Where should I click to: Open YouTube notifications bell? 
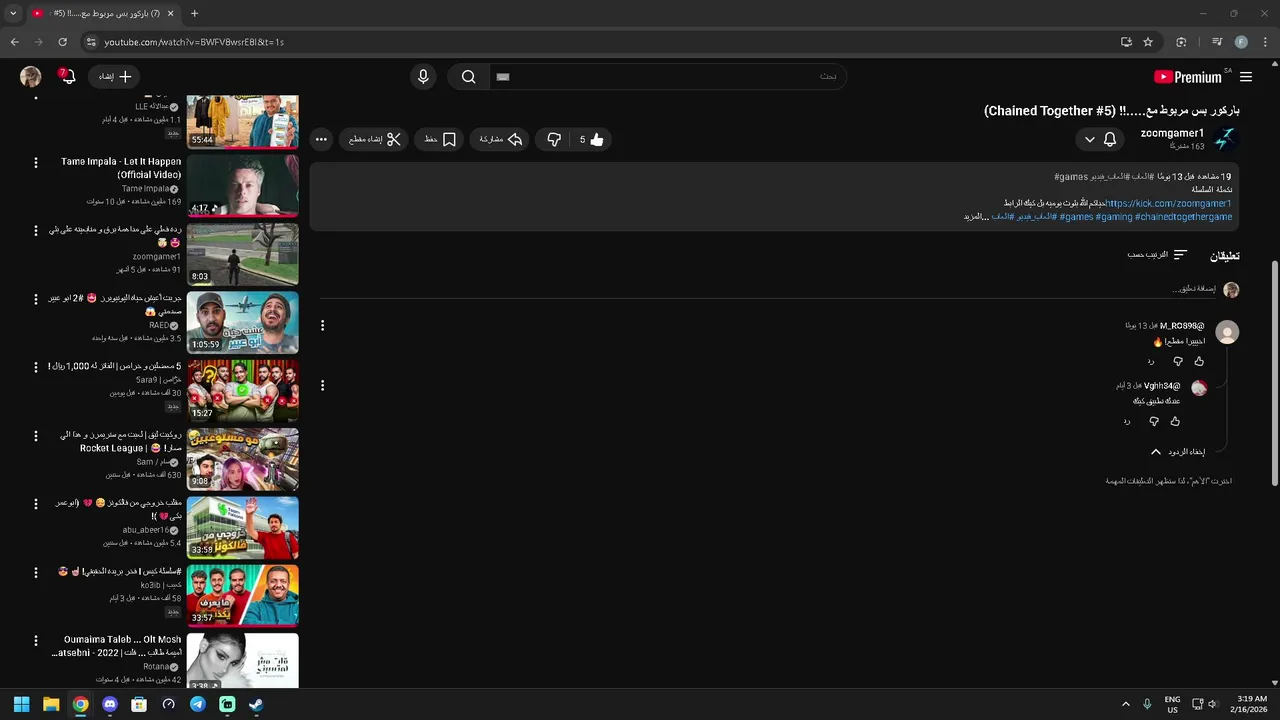coord(67,77)
